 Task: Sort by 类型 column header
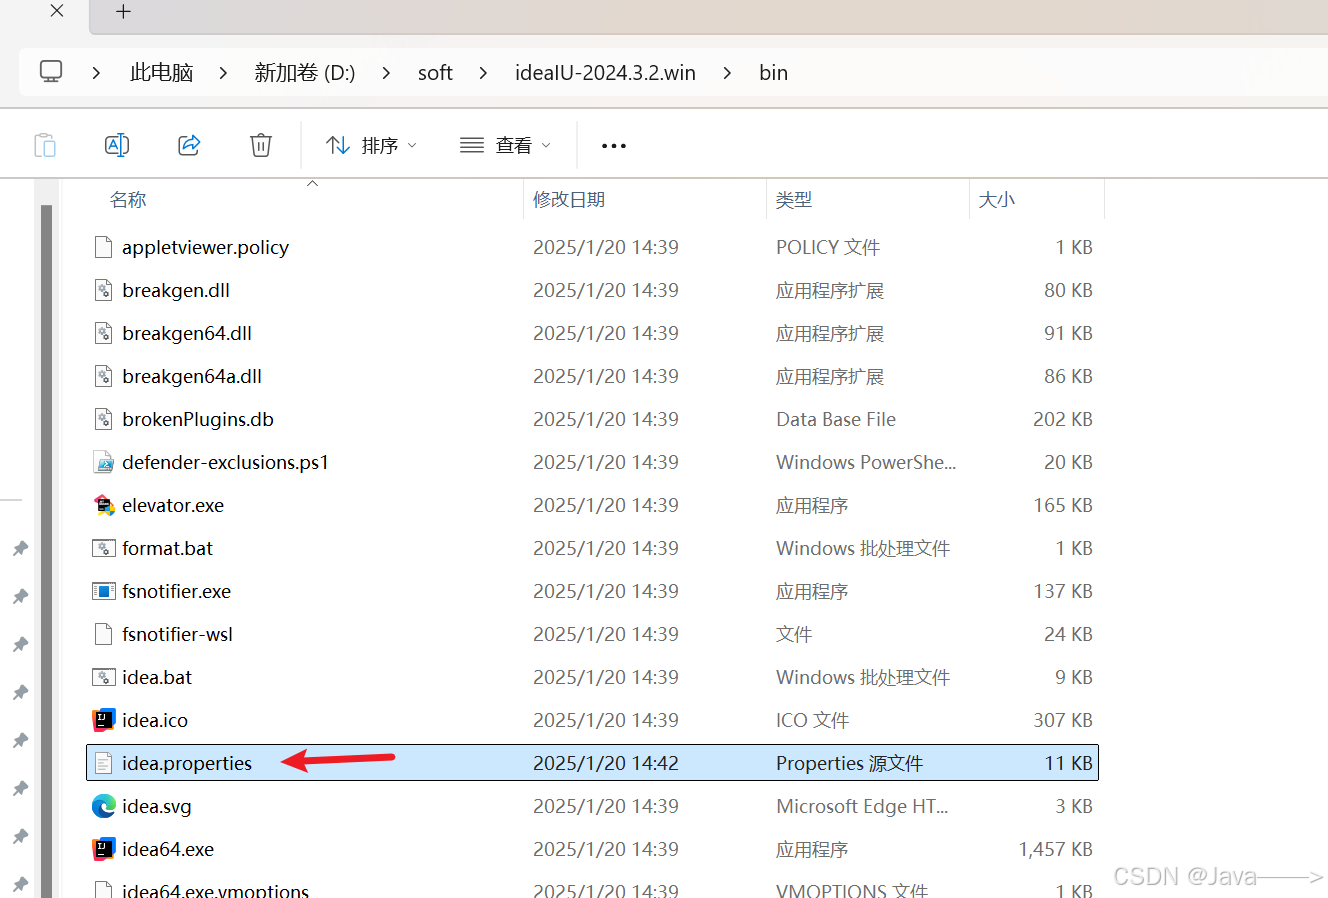point(794,200)
